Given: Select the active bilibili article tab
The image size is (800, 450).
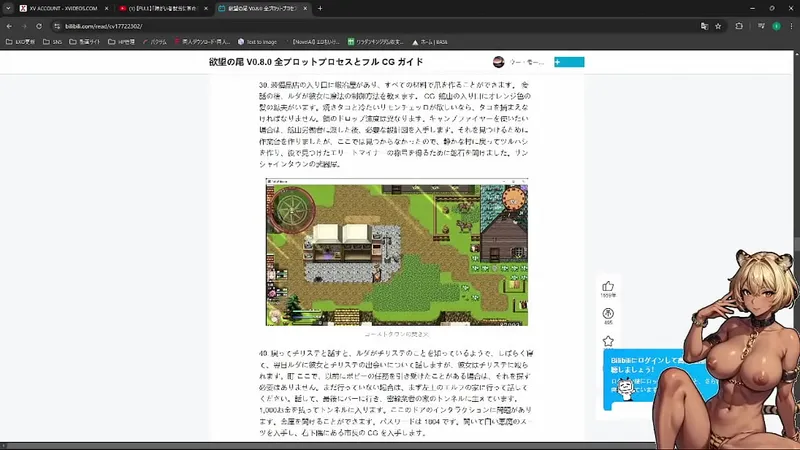Looking at the screenshot, I should click(263, 8).
